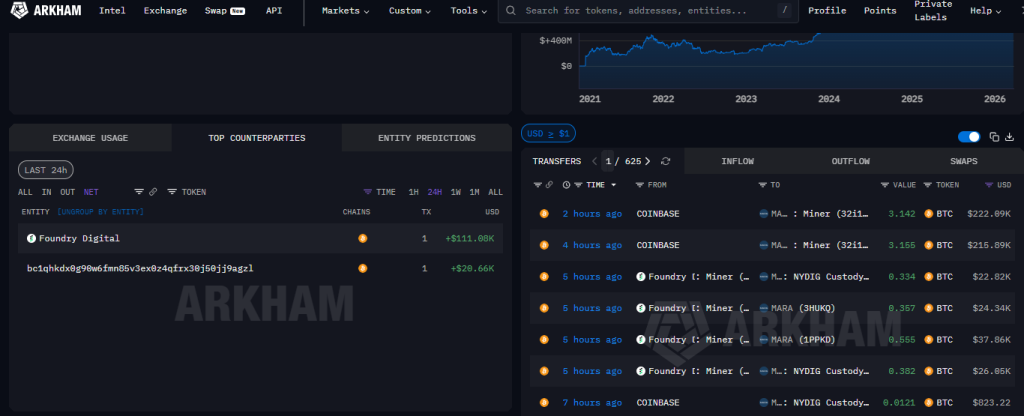Open the Foundry Digital entity

coord(79,239)
